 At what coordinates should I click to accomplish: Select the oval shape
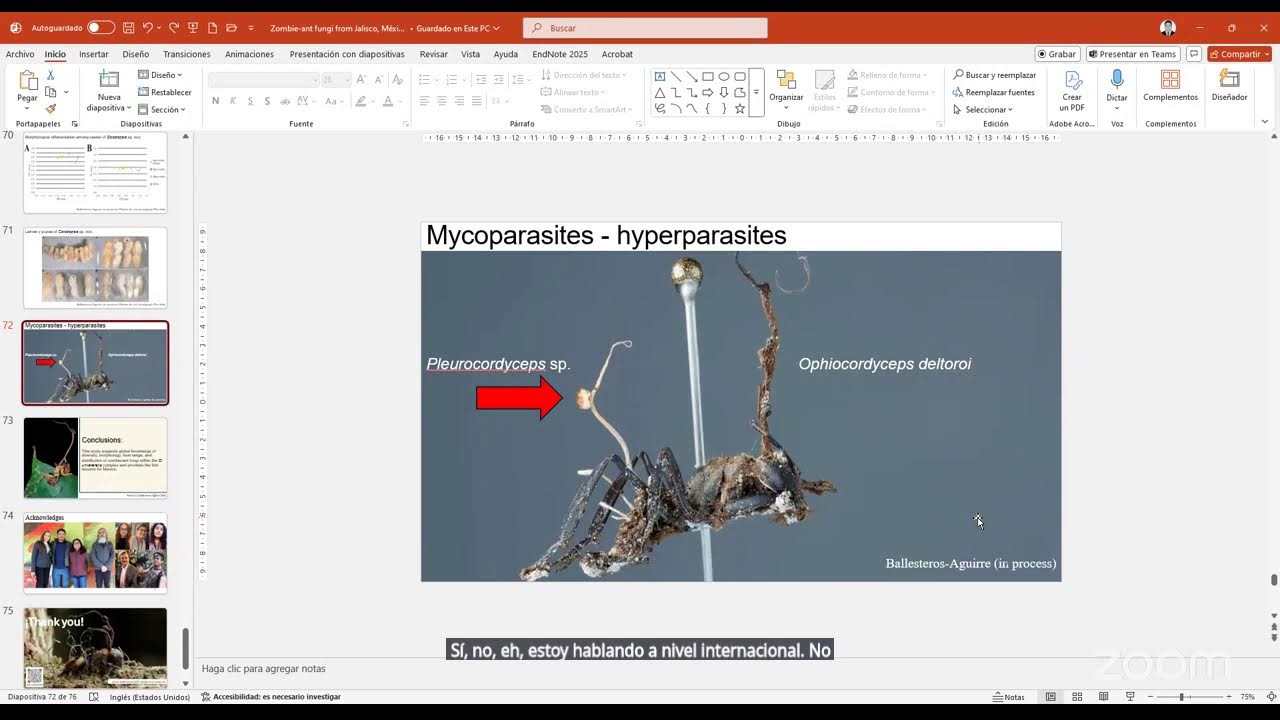click(724, 76)
